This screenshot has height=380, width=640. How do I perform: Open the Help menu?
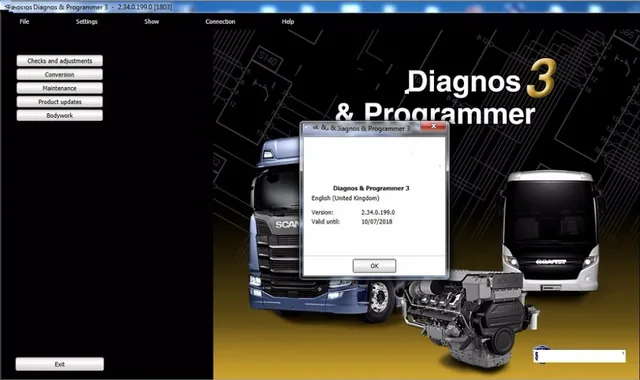point(288,22)
